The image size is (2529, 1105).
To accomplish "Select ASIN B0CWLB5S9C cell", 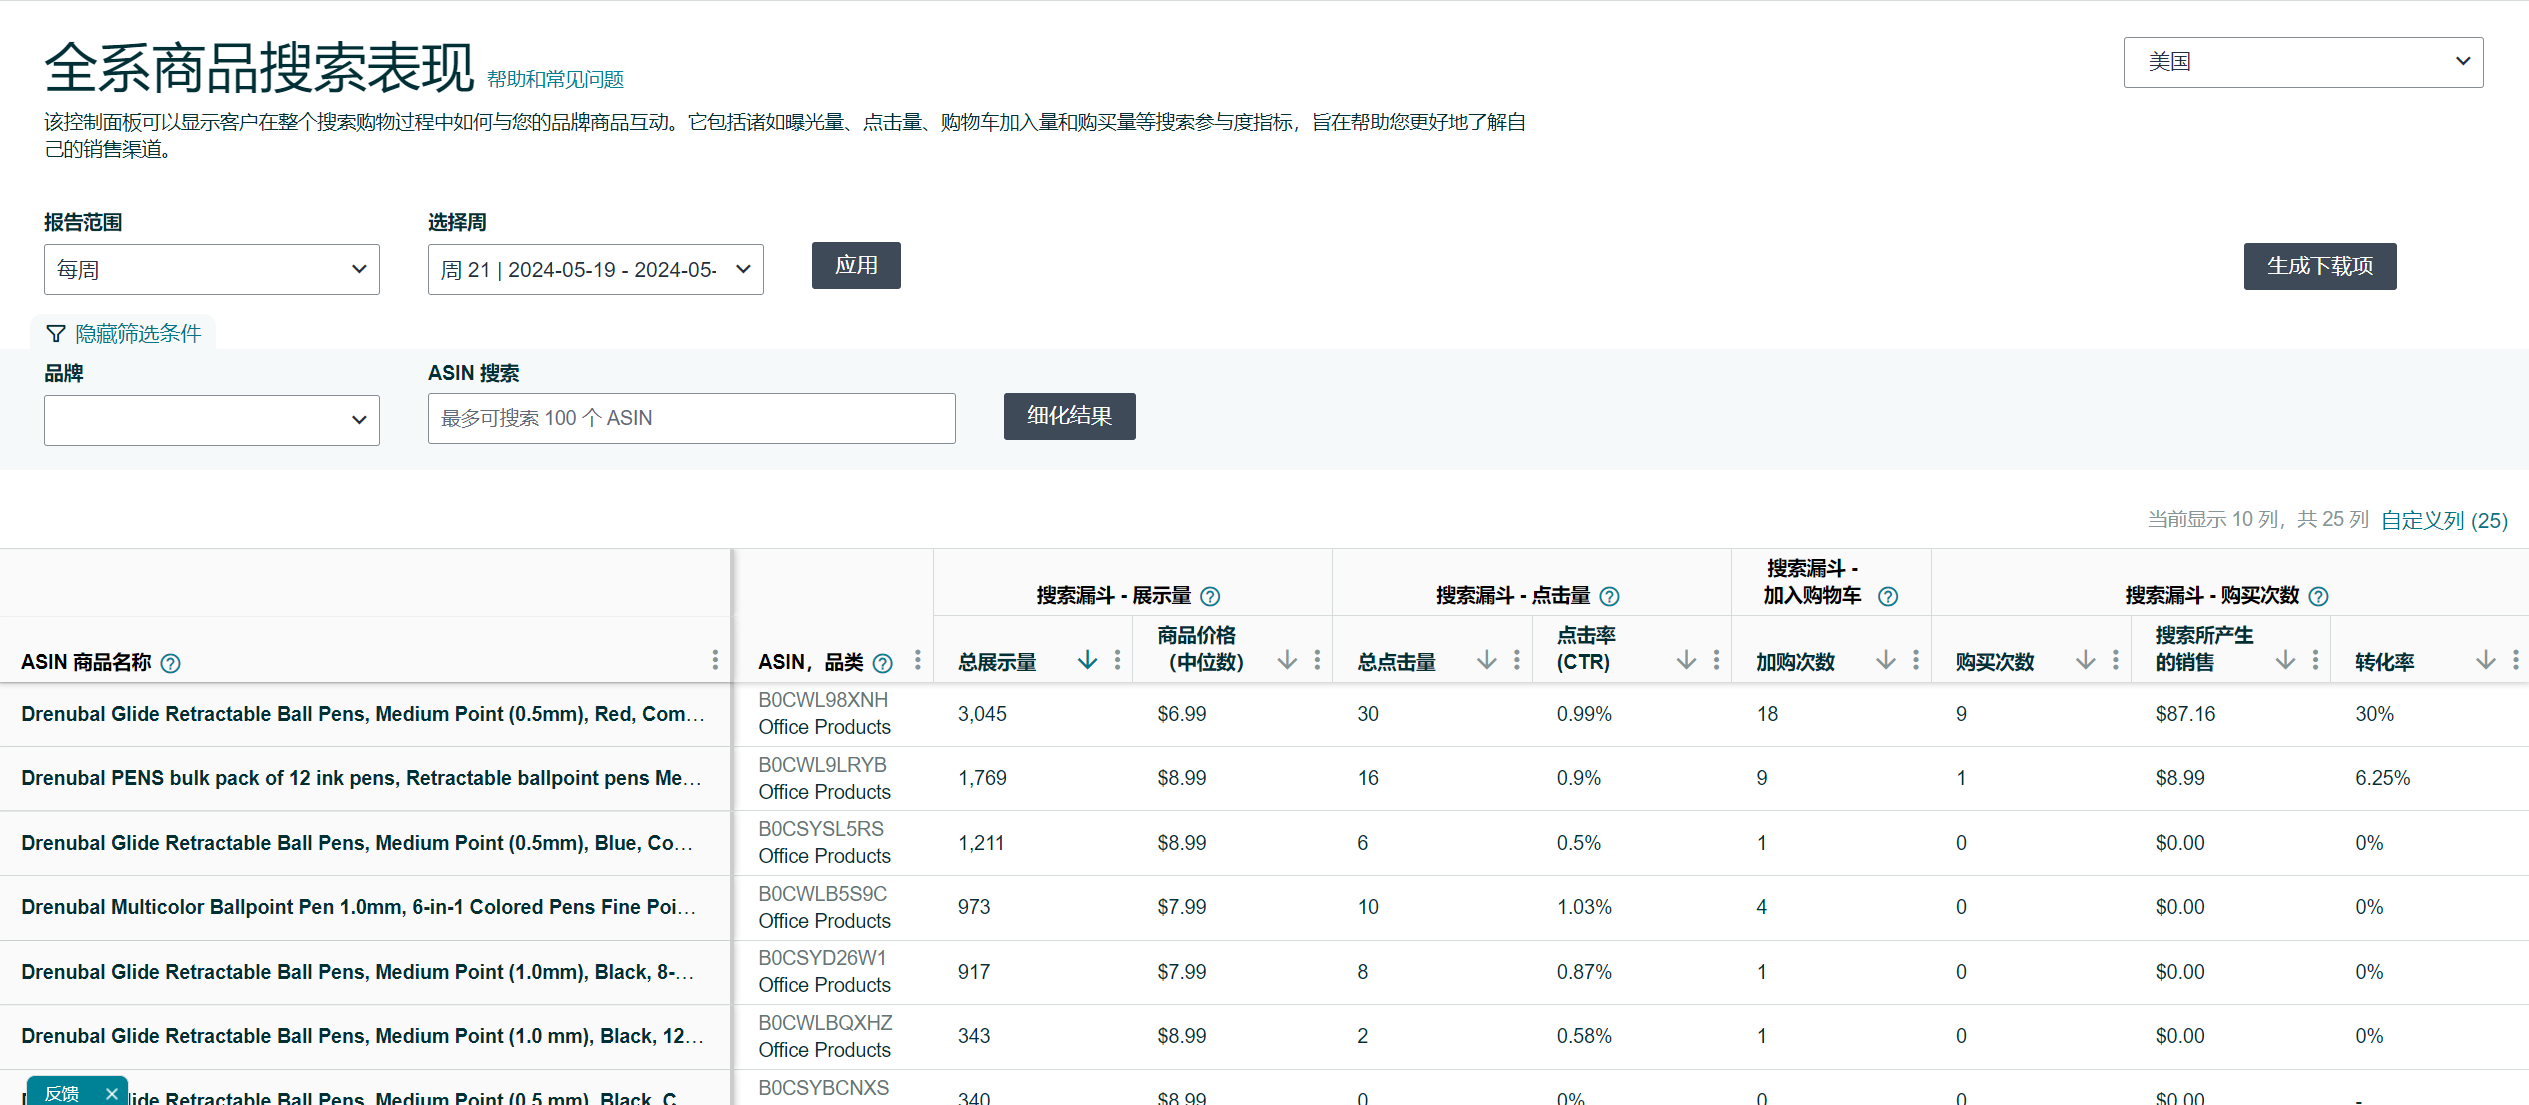I will (x=822, y=894).
